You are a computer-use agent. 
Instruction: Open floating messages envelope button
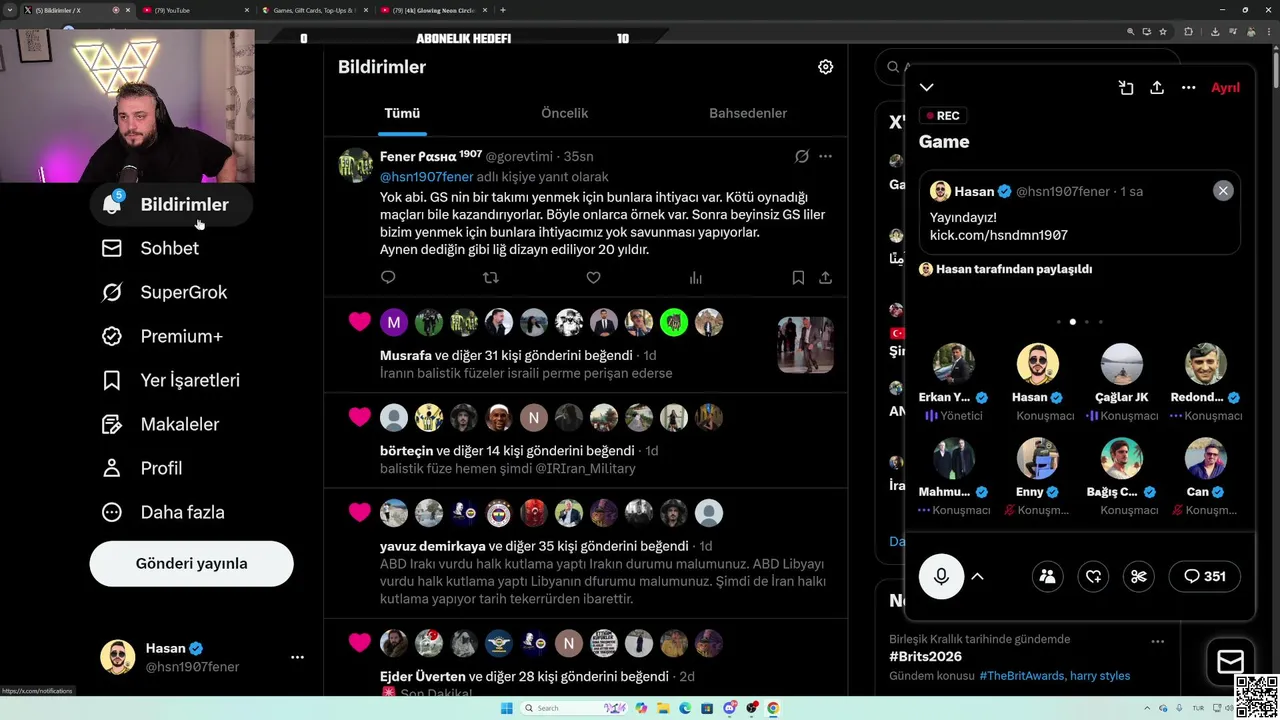point(1230,661)
